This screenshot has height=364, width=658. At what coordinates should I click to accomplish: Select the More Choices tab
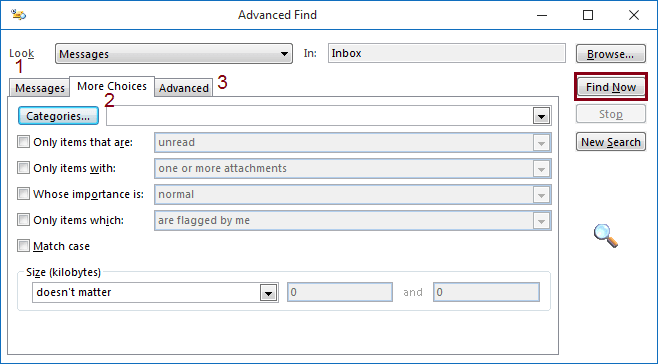click(x=112, y=86)
